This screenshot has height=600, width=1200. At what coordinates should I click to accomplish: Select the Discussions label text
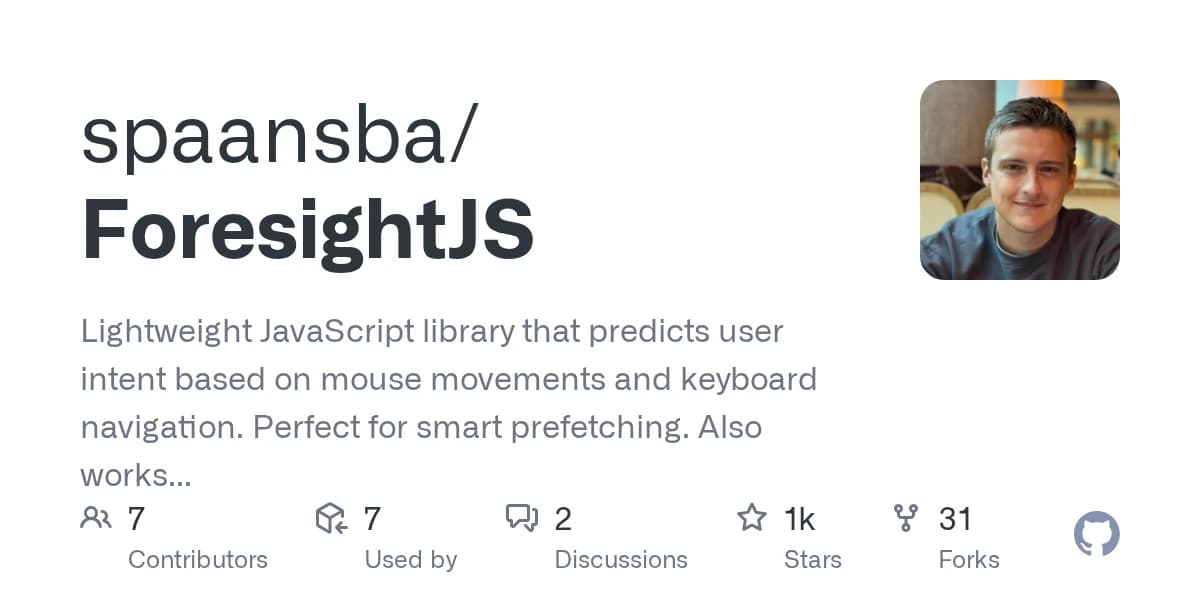click(x=621, y=559)
